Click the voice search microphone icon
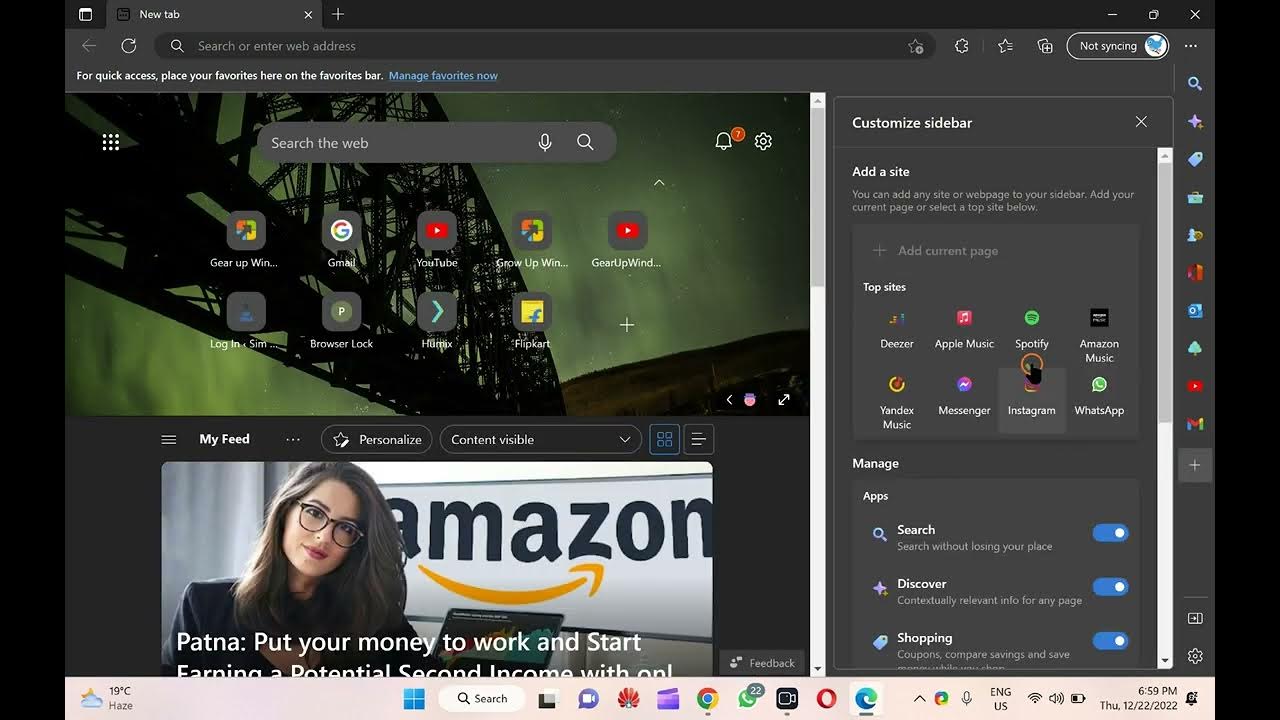The width and height of the screenshot is (1280, 720). click(545, 142)
